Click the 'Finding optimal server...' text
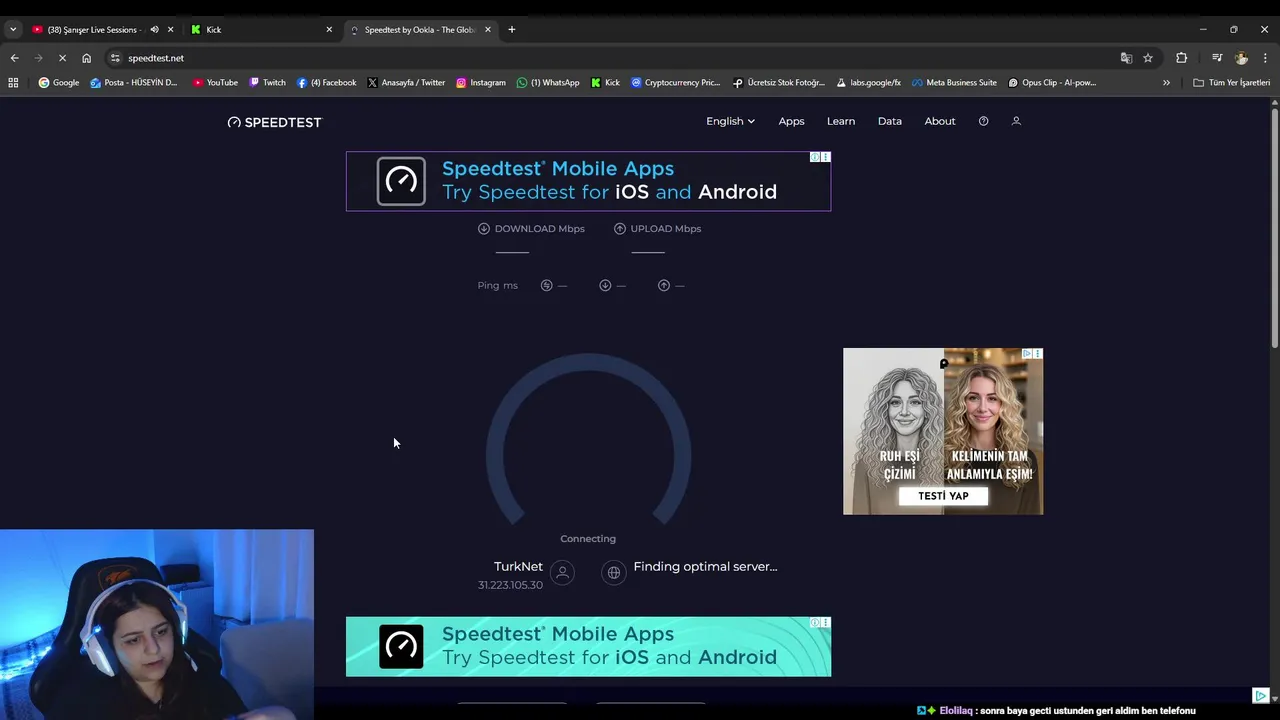 705,566
